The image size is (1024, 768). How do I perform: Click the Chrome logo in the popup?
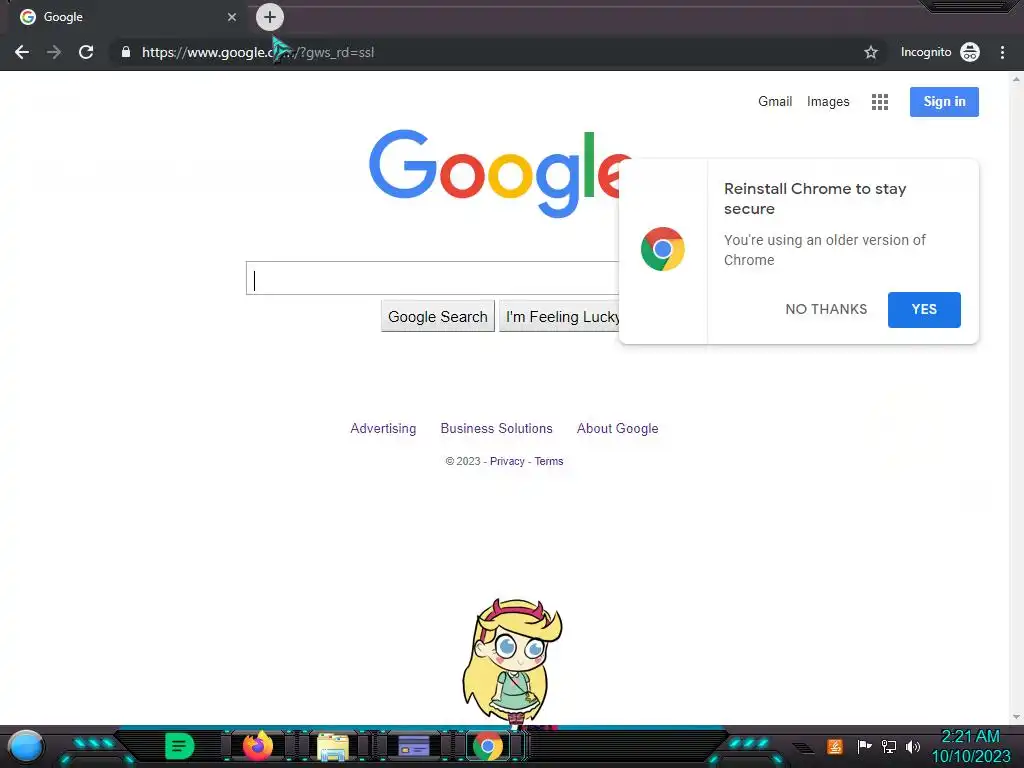click(663, 249)
